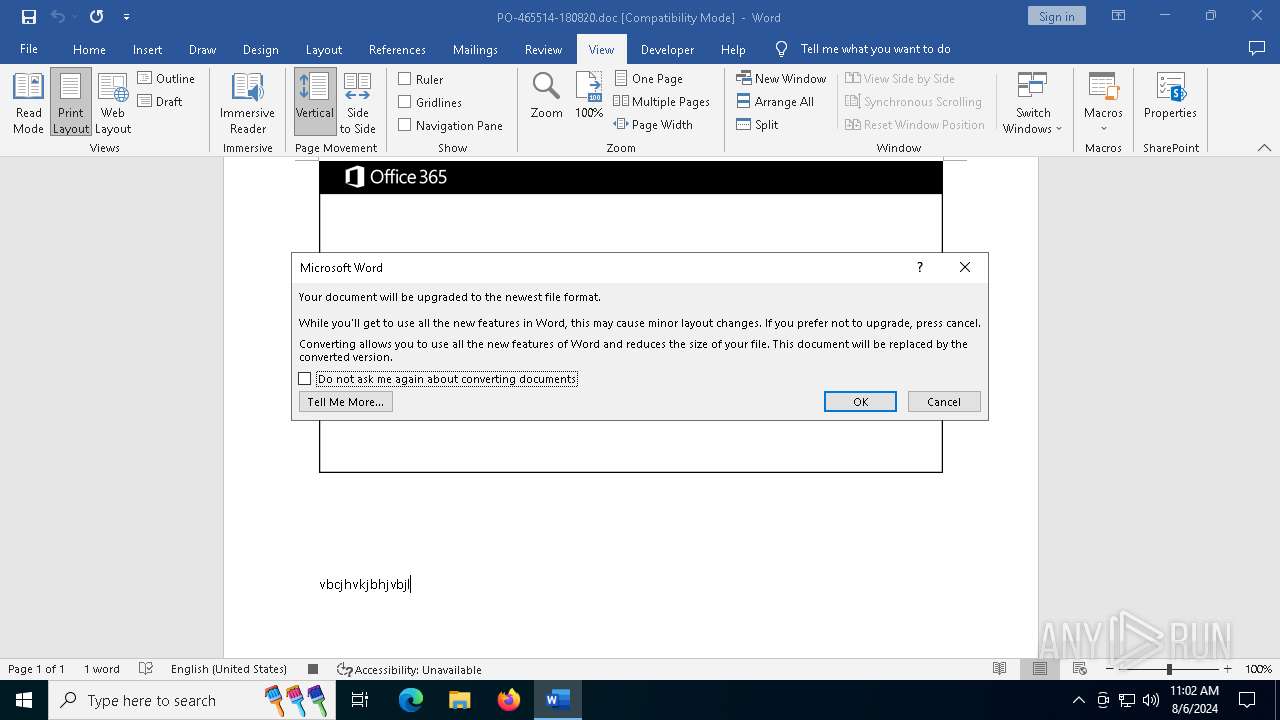
Task: Click Tell Me More button
Action: 345,402
